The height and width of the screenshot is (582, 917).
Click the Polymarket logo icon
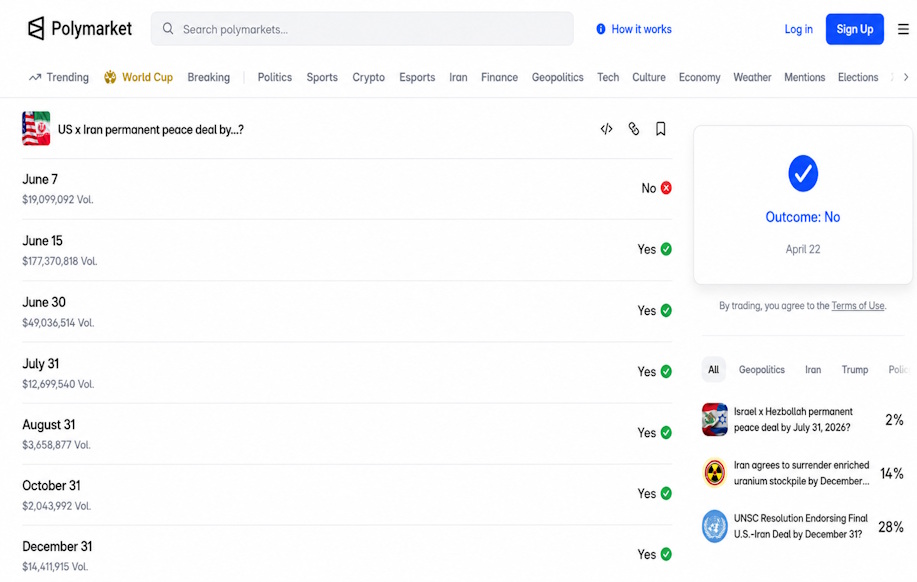[36, 28]
